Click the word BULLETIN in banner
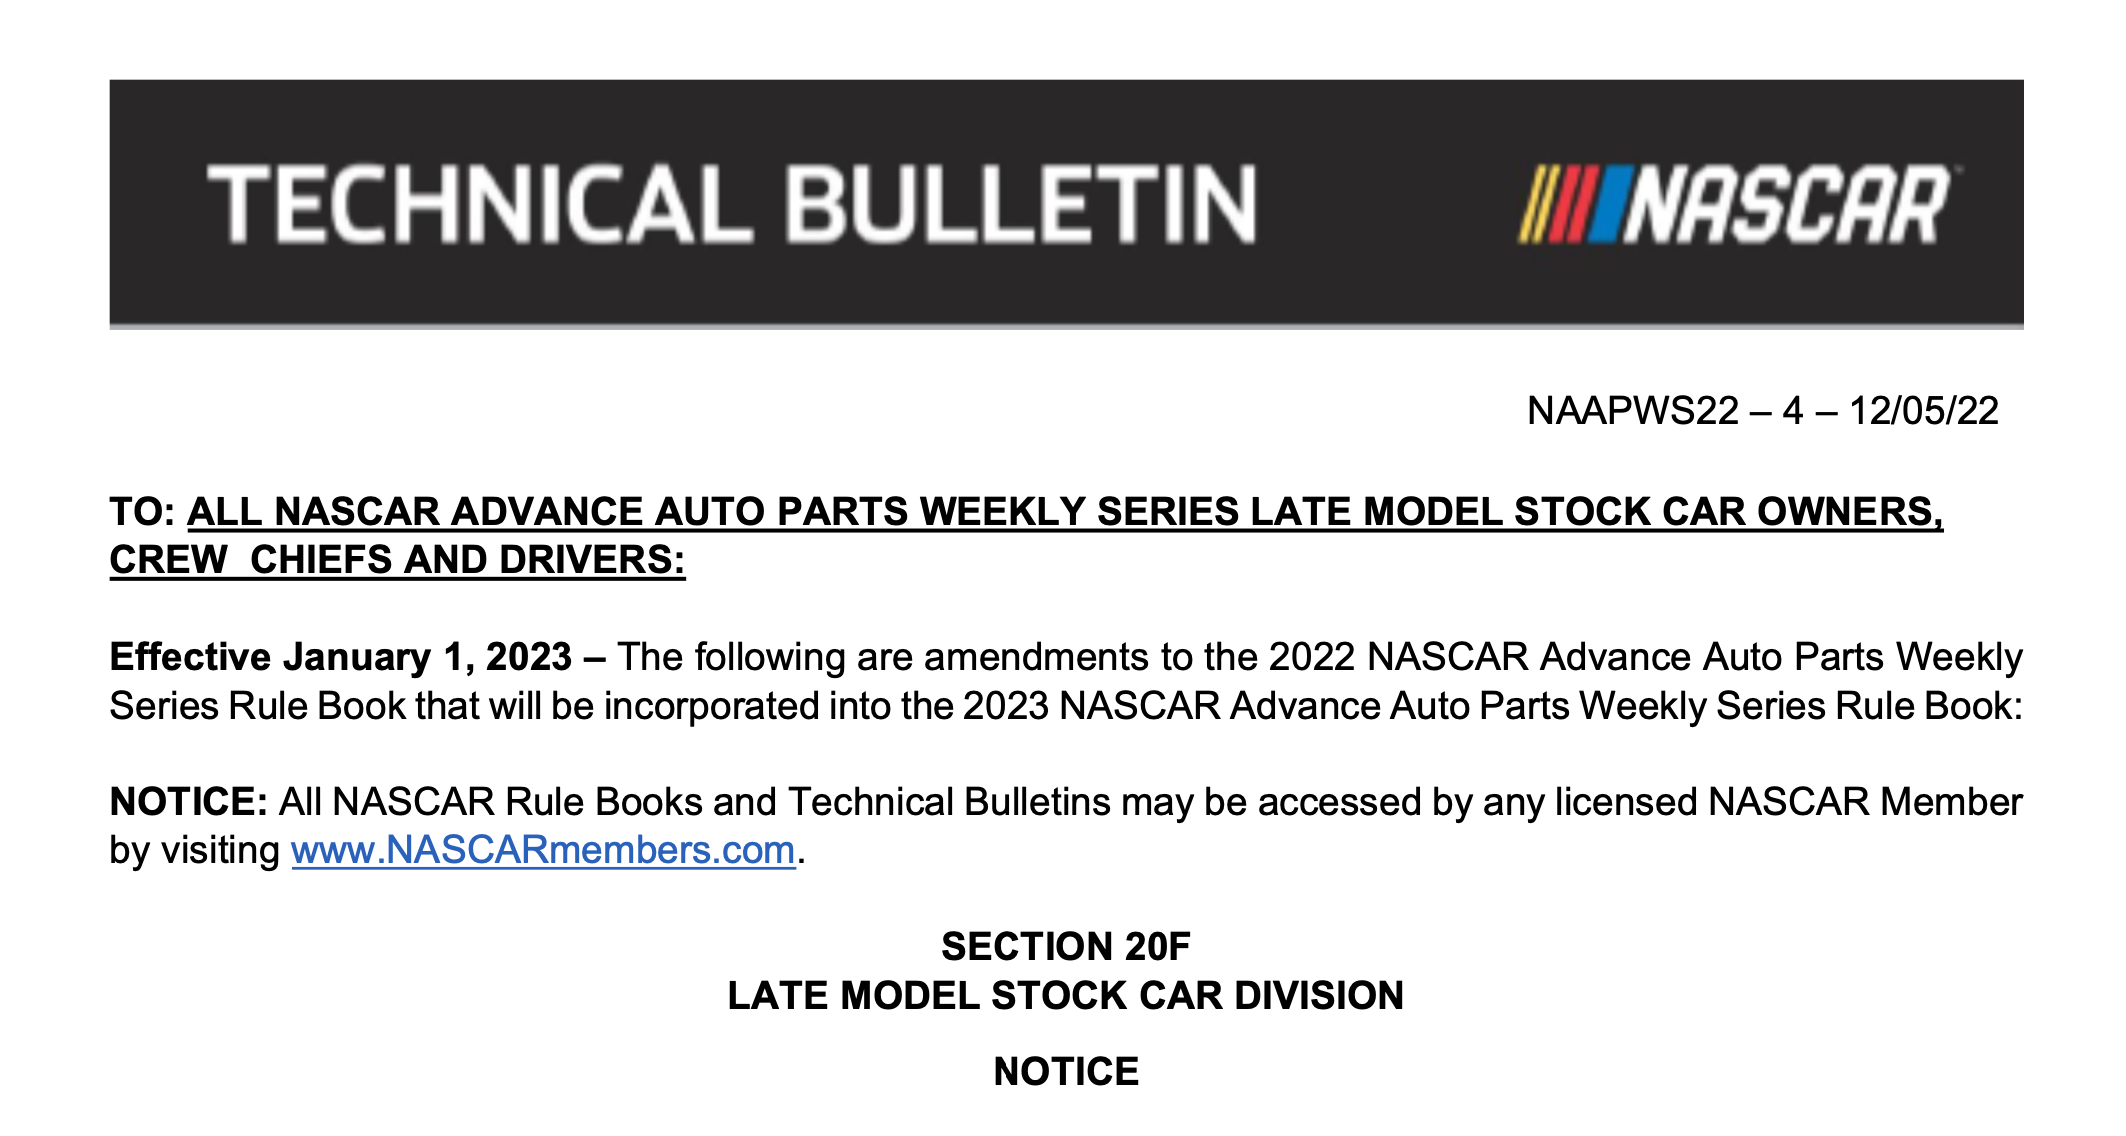This screenshot has height=1136, width=2126. click(x=1020, y=204)
